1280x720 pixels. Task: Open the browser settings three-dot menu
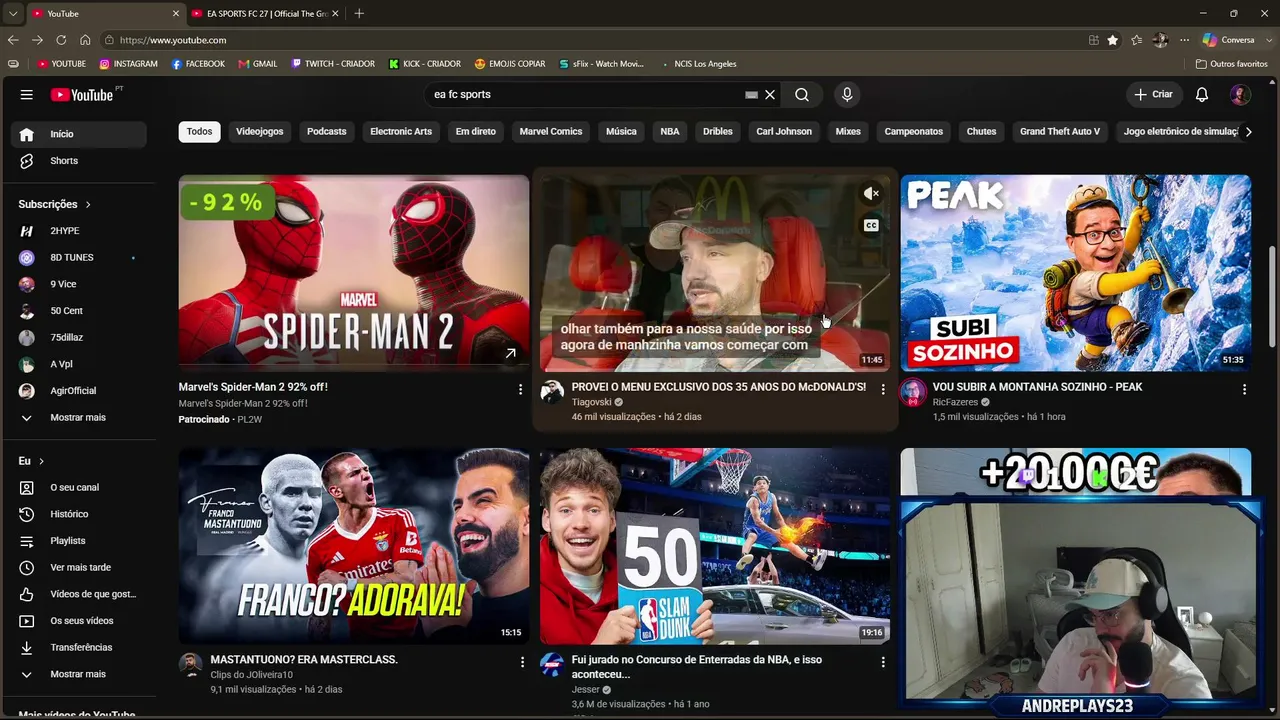1185,40
